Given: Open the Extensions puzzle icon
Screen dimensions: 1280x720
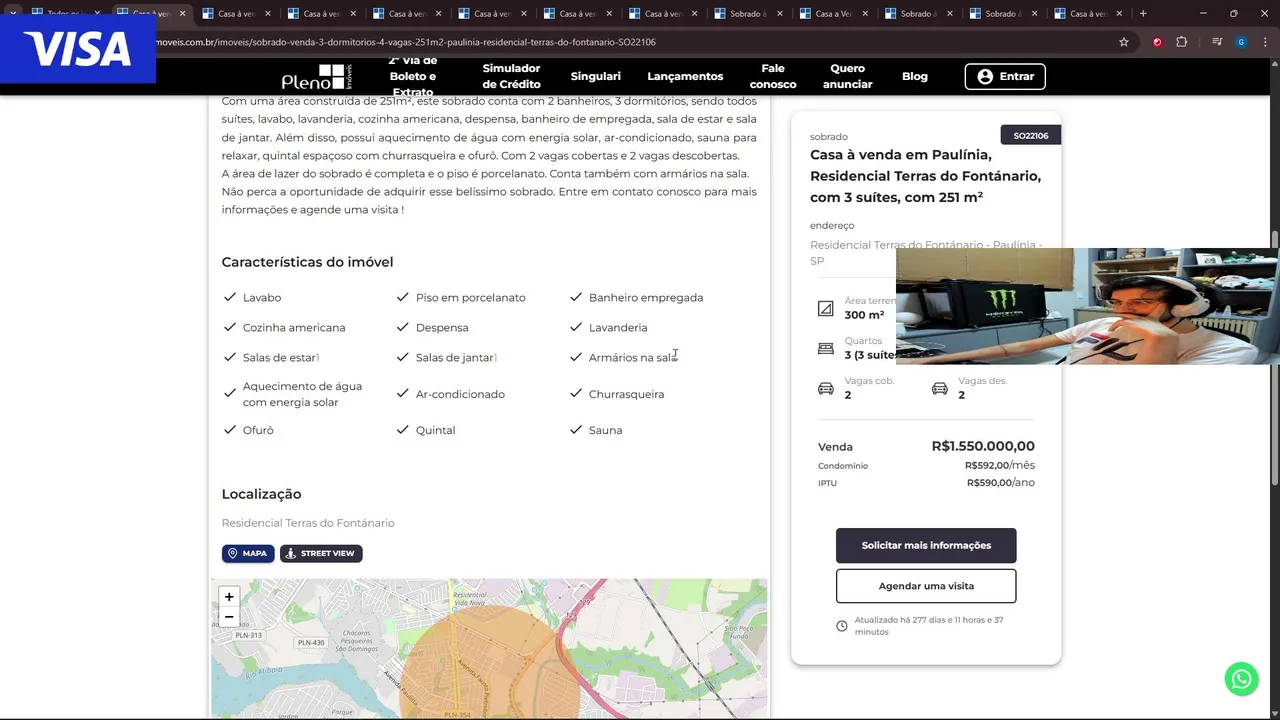Looking at the screenshot, I should click(1182, 42).
